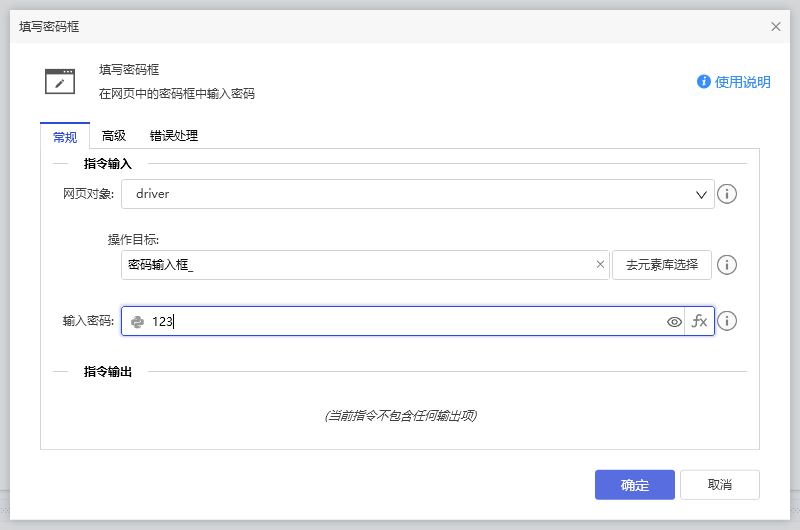
Task: Click the Python icon in password field
Action: pyautogui.click(x=137, y=322)
